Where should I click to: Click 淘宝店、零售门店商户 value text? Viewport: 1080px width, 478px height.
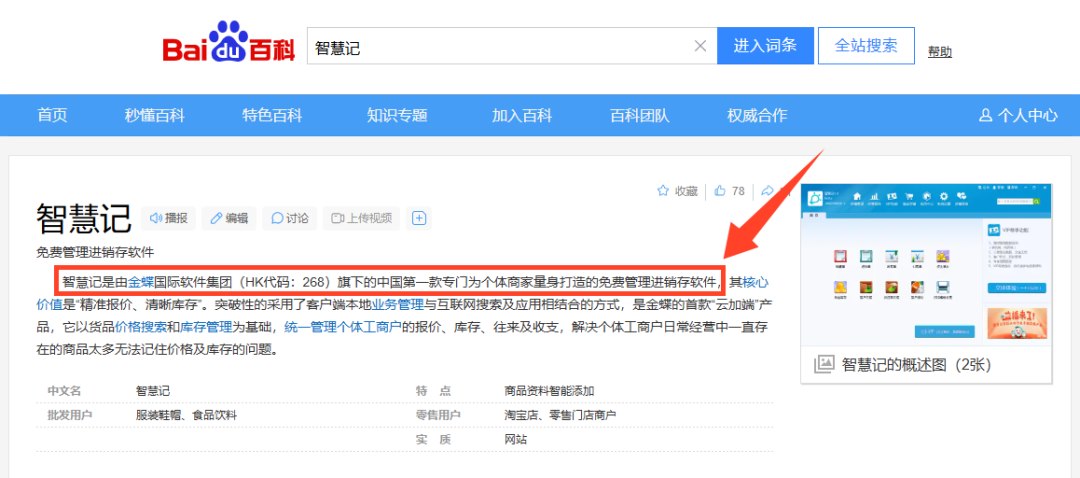click(560, 415)
